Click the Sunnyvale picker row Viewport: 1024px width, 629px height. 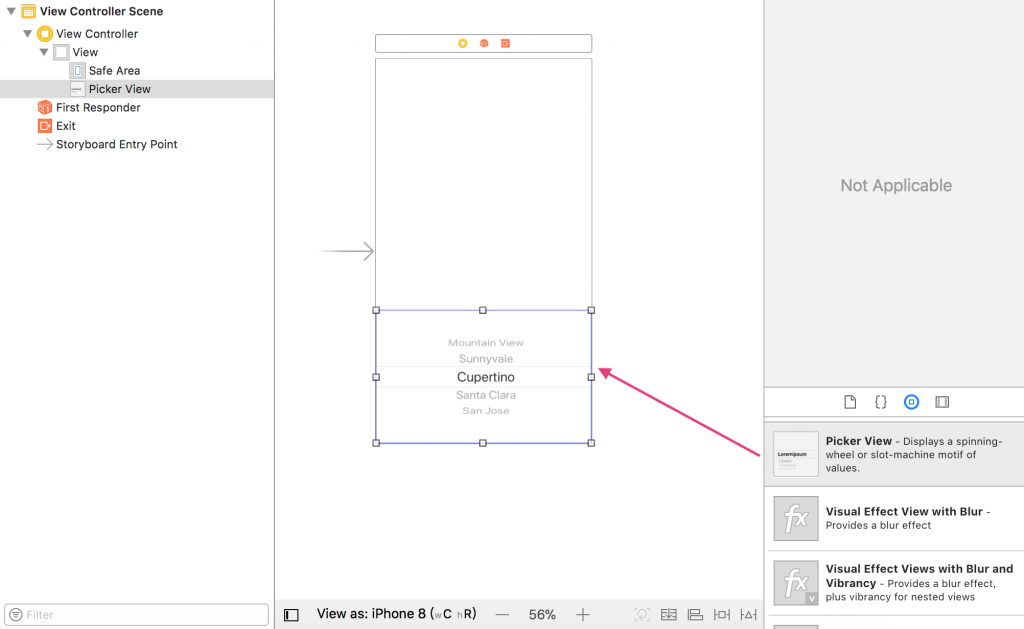(x=485, y=359)
